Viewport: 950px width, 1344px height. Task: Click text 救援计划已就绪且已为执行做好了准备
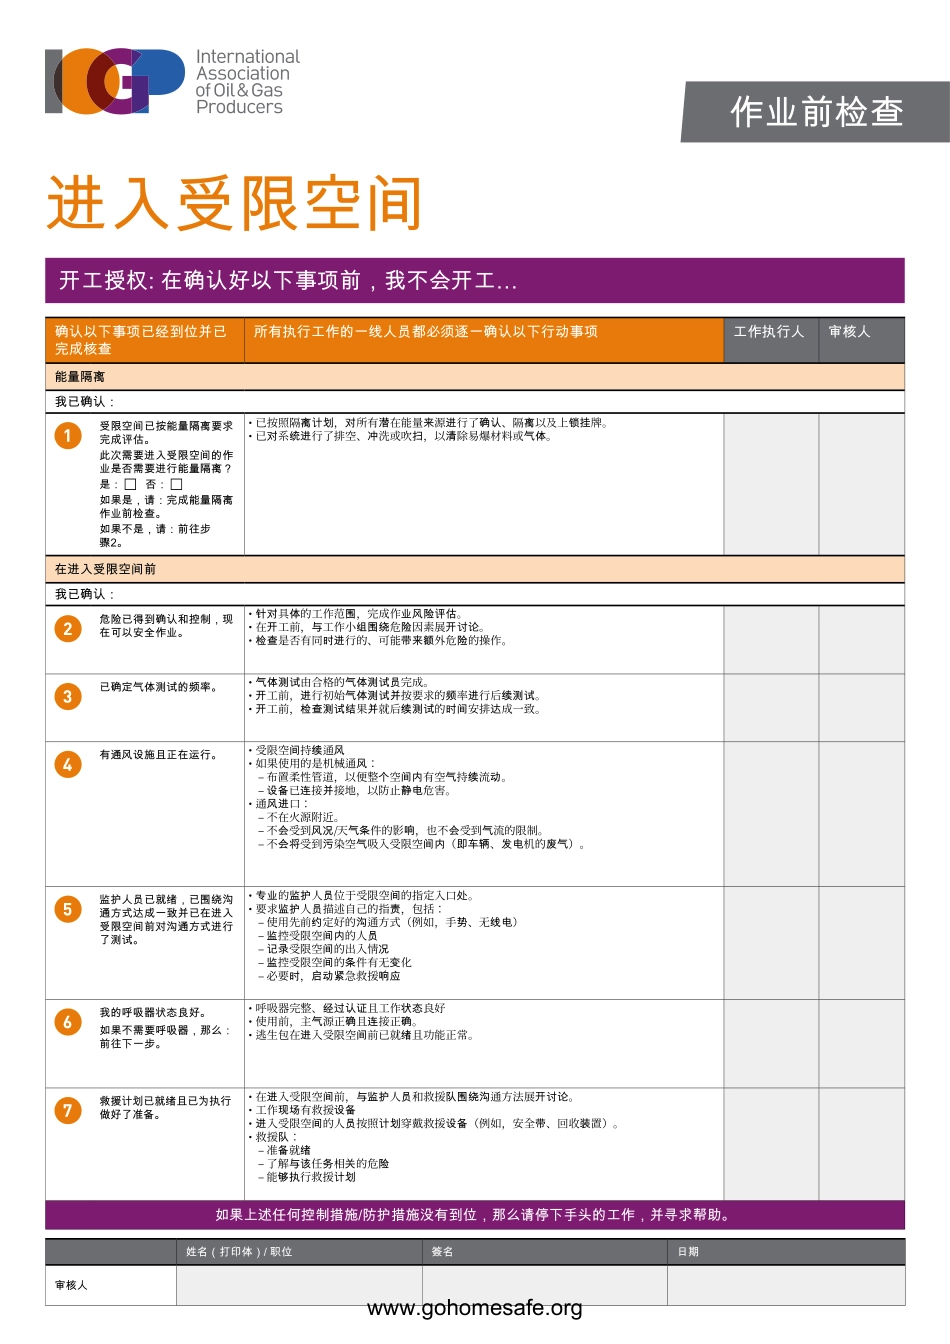tap(165, 1107)
